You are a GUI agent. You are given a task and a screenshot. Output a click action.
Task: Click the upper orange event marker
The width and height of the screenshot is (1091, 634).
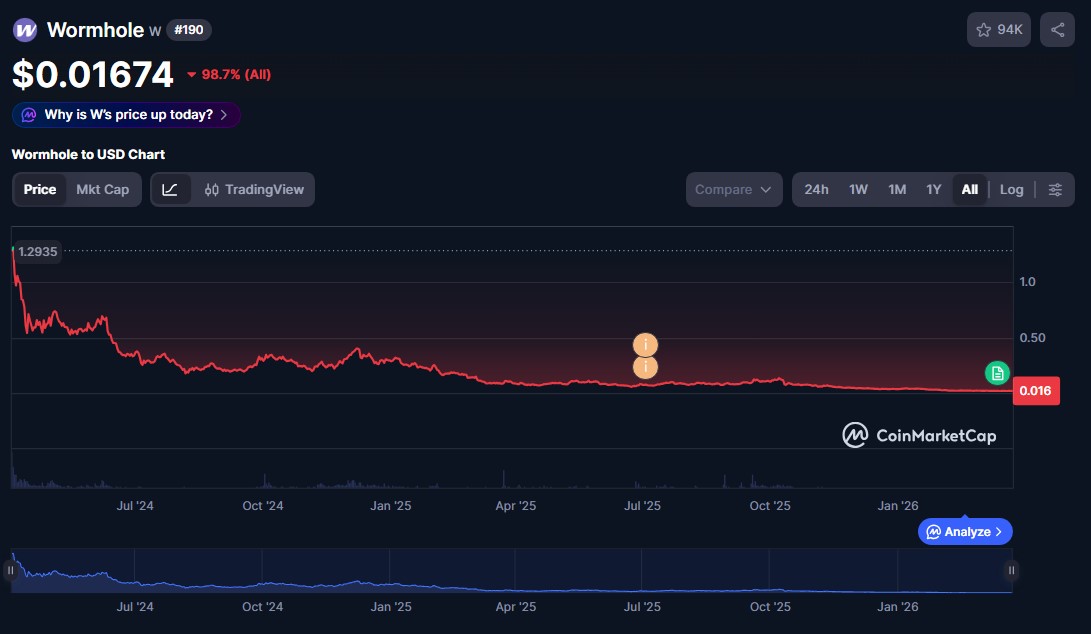(645, 344)
